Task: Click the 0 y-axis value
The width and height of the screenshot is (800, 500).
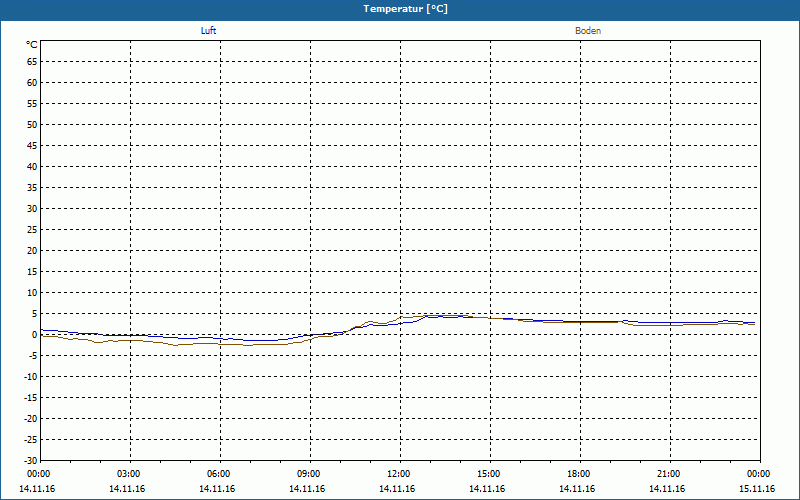Action: (35, 335)
